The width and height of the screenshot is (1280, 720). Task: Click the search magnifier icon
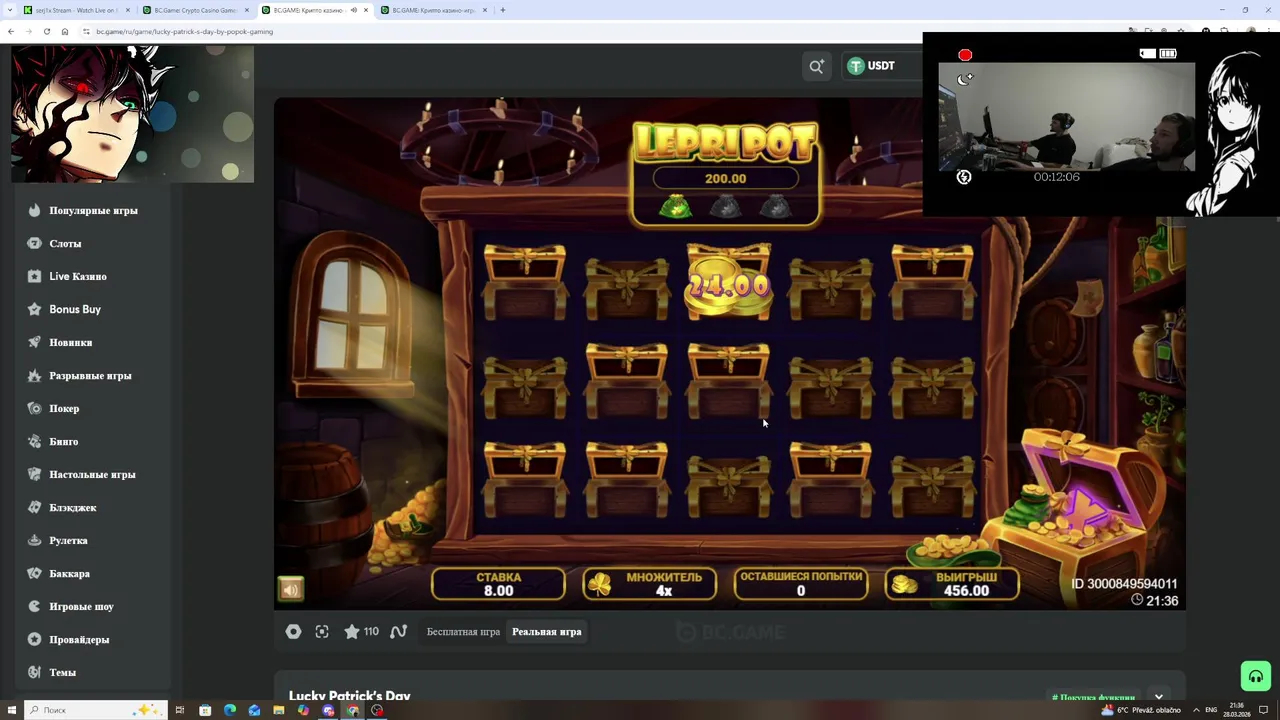(817, 66)
